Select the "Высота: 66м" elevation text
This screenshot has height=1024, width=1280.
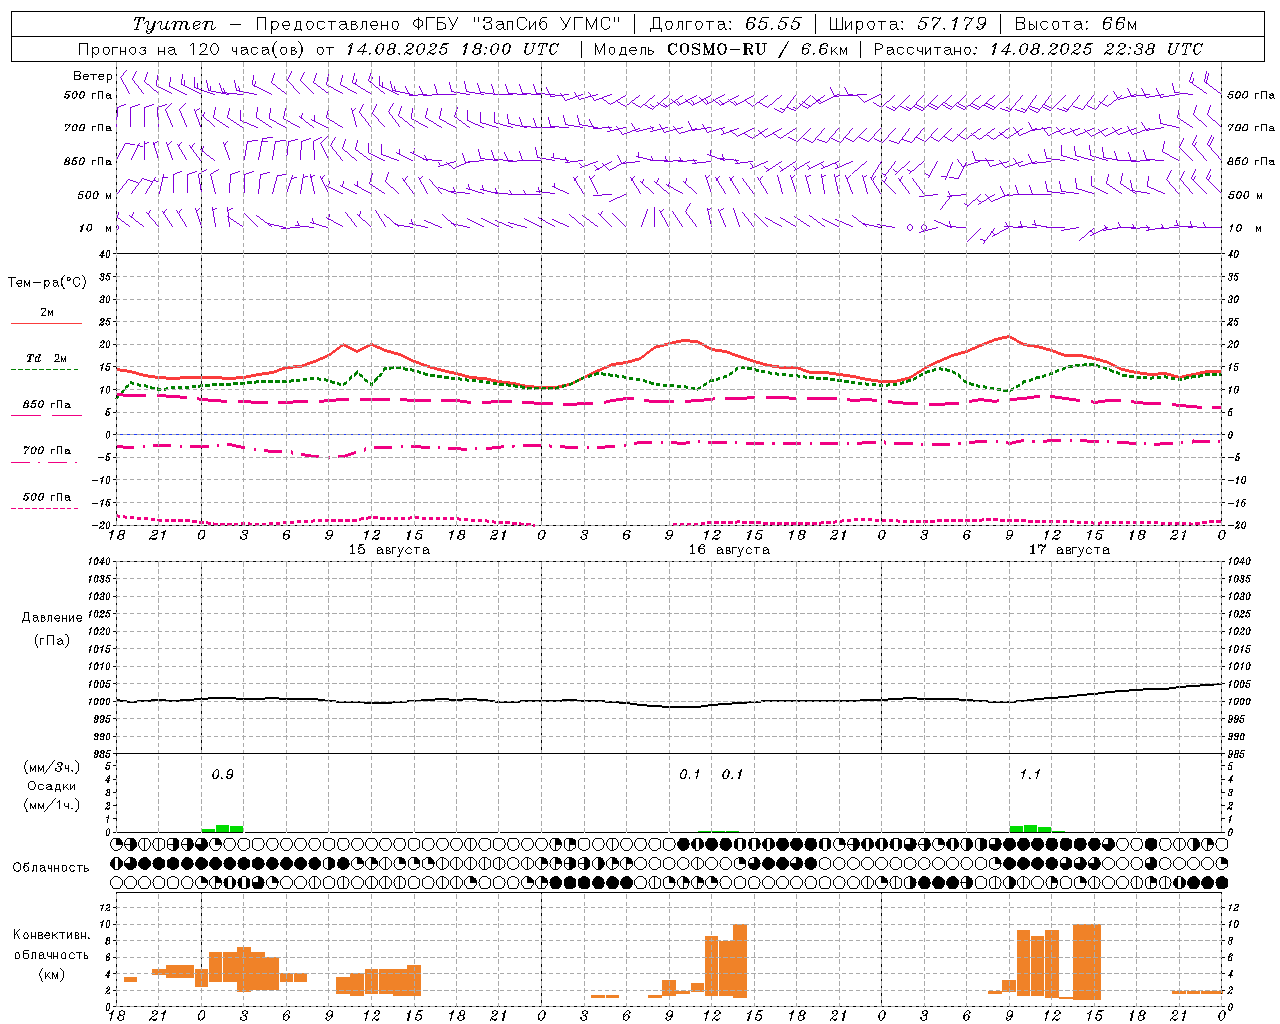[1076, 24]
